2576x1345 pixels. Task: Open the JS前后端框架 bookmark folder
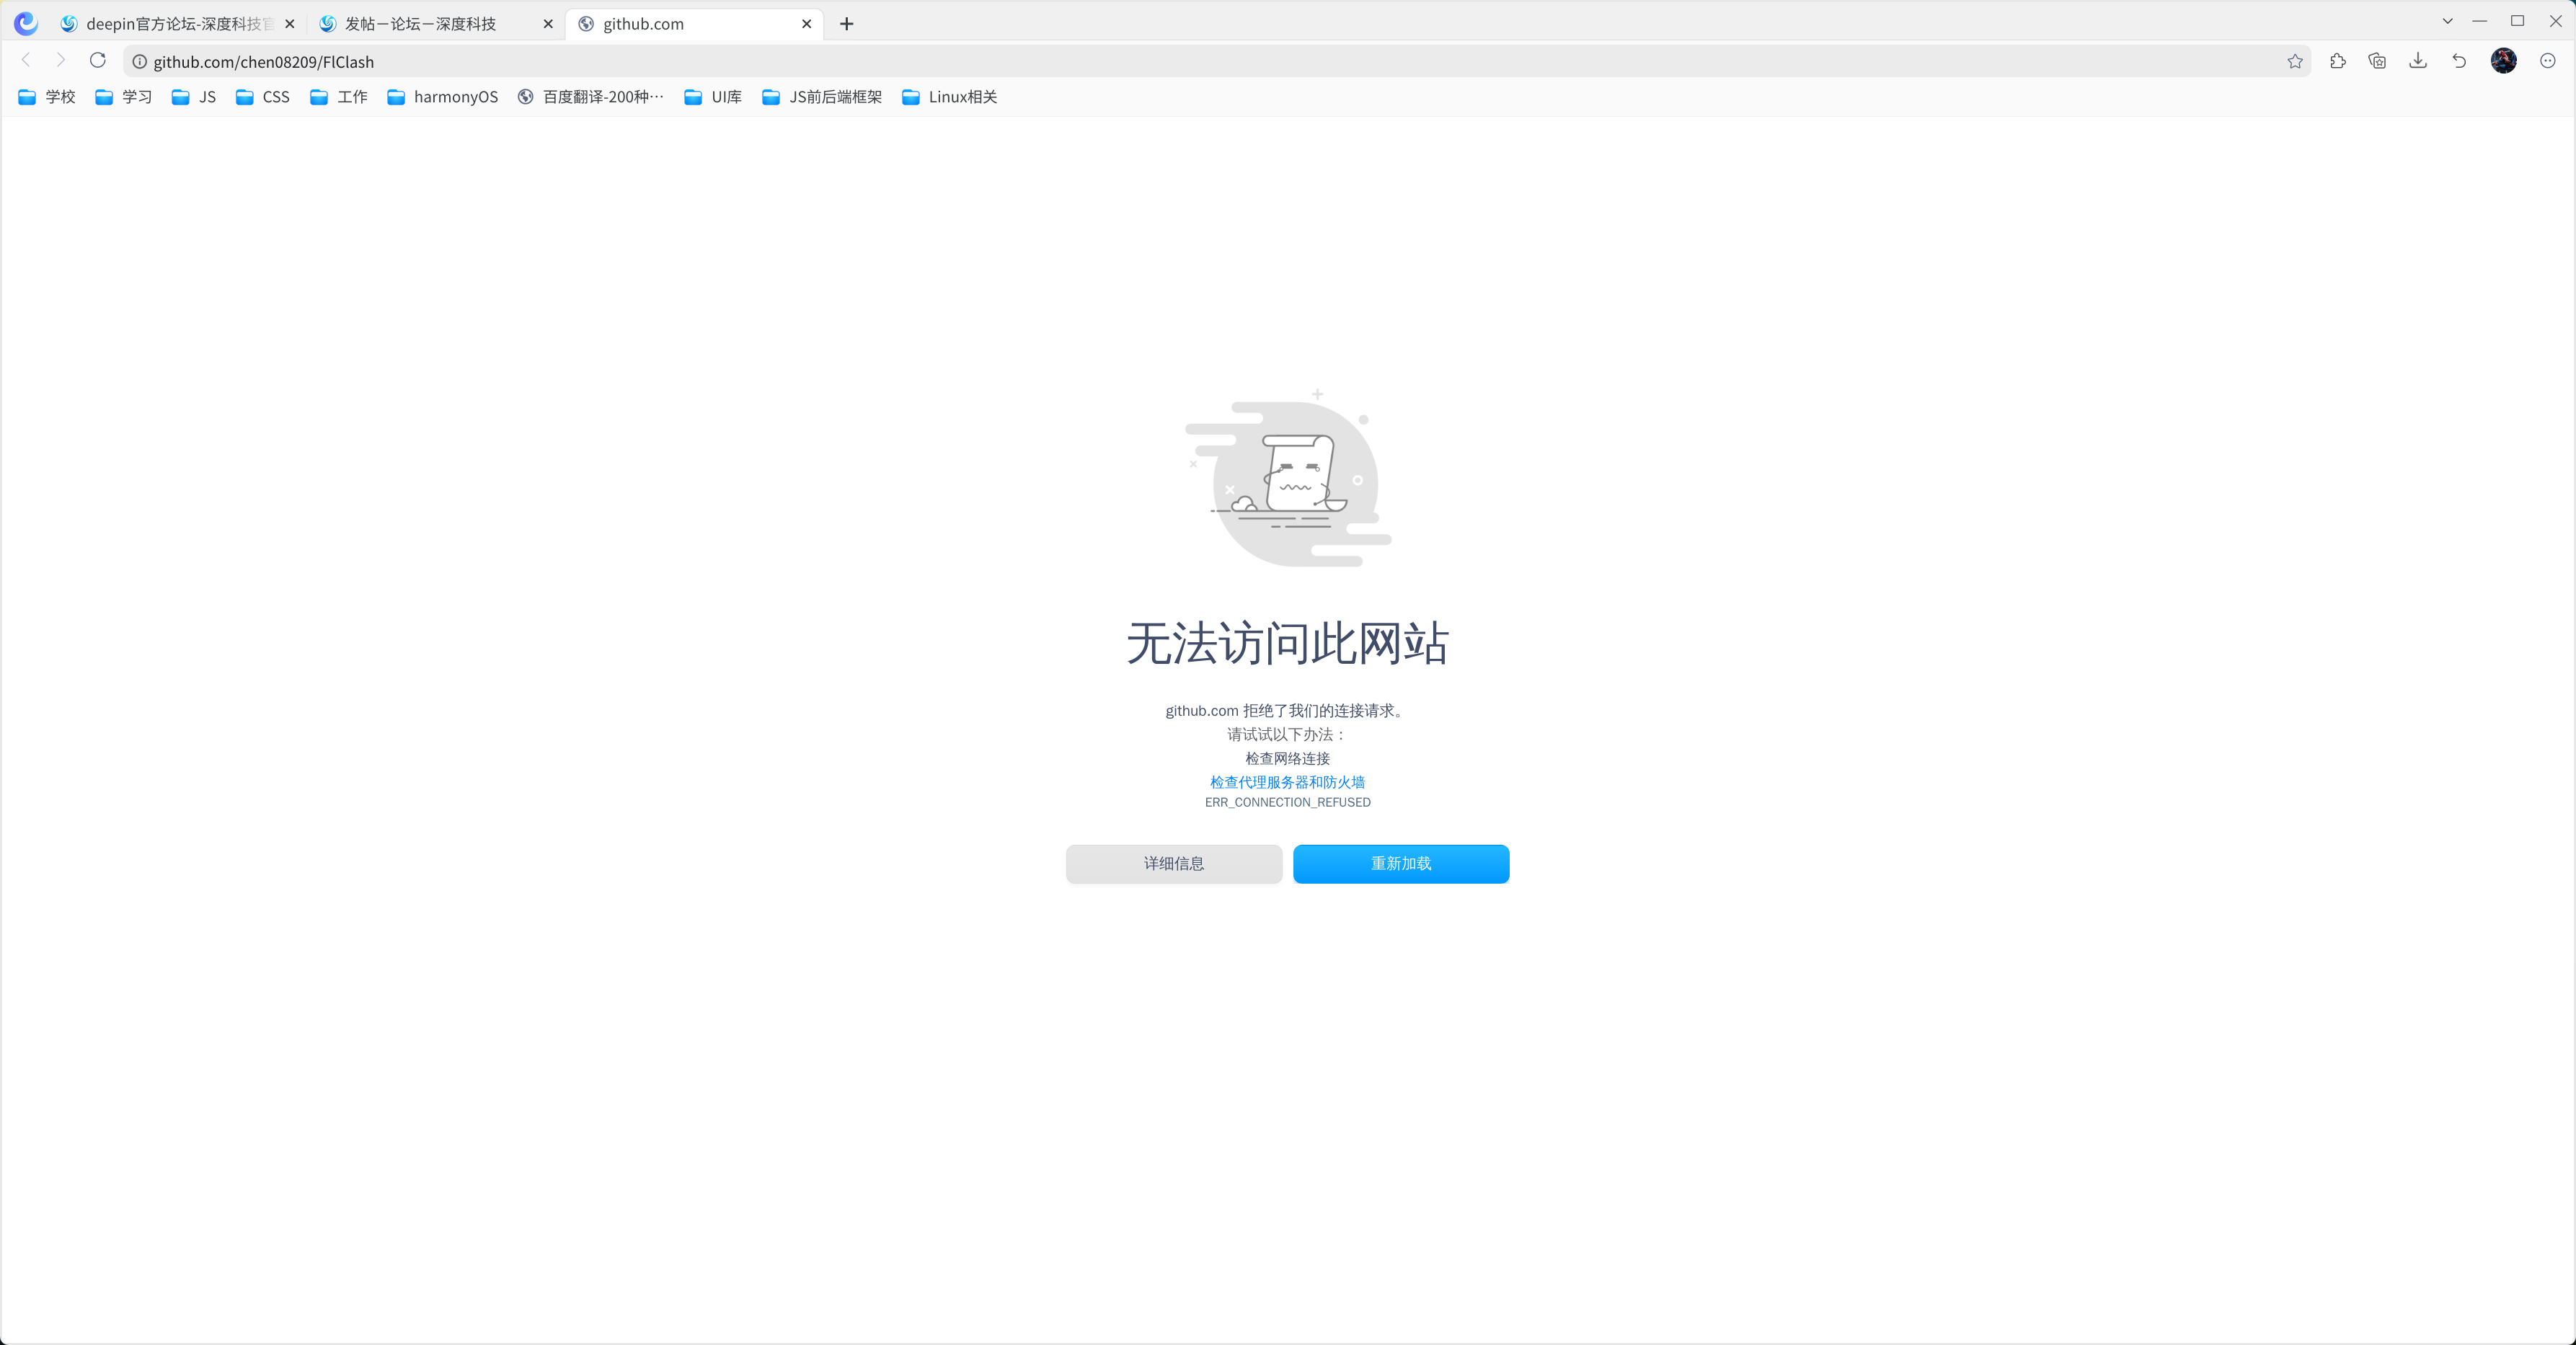[822, 97]
